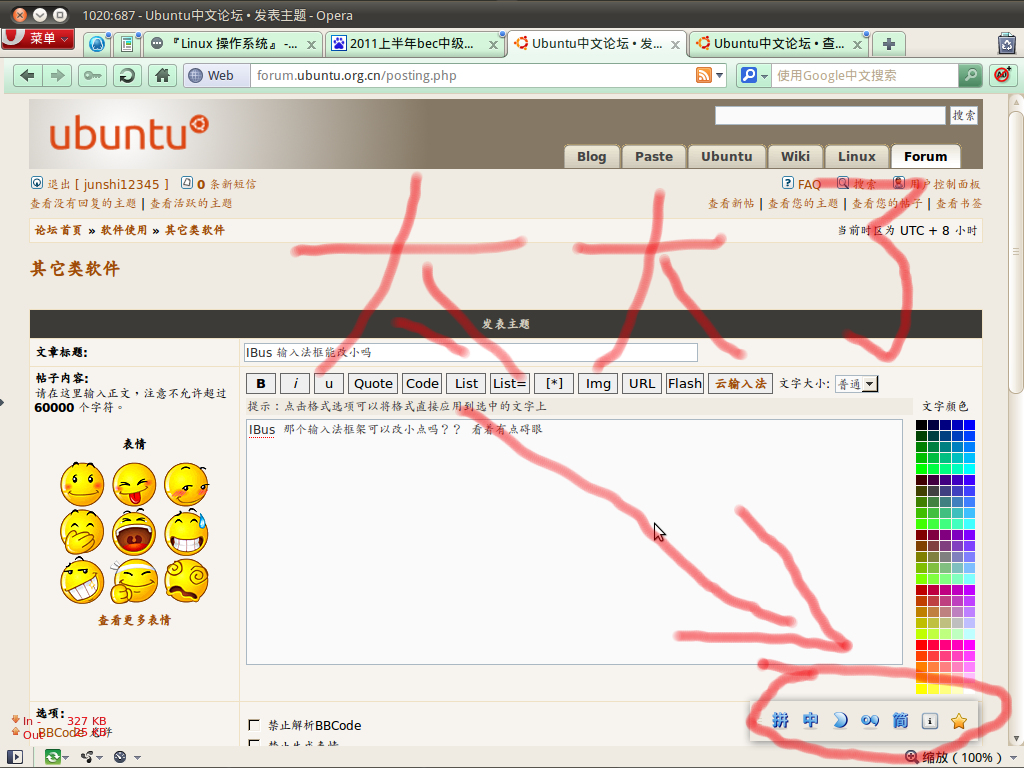Image resolution: width=1024 pixels, height=768 pixels.
Task: Click the 论坛首页 breadcrumb link
Action: point(58,231)
